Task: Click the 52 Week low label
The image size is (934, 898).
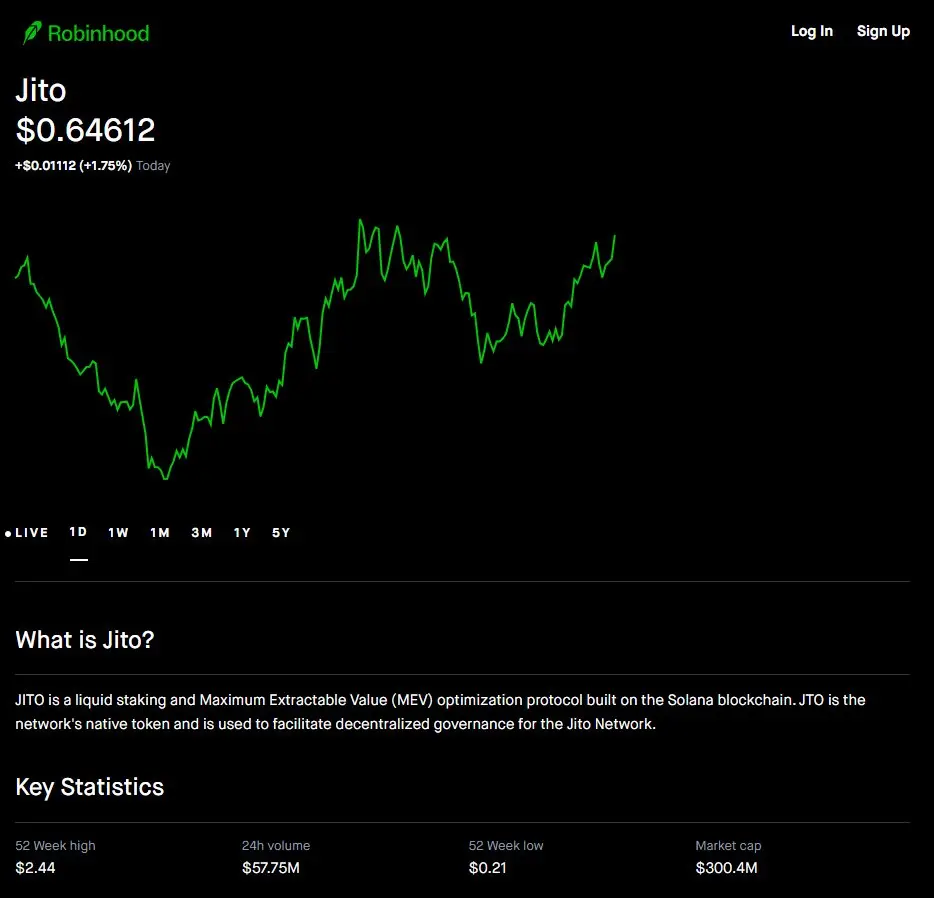Action: point(506,846)
